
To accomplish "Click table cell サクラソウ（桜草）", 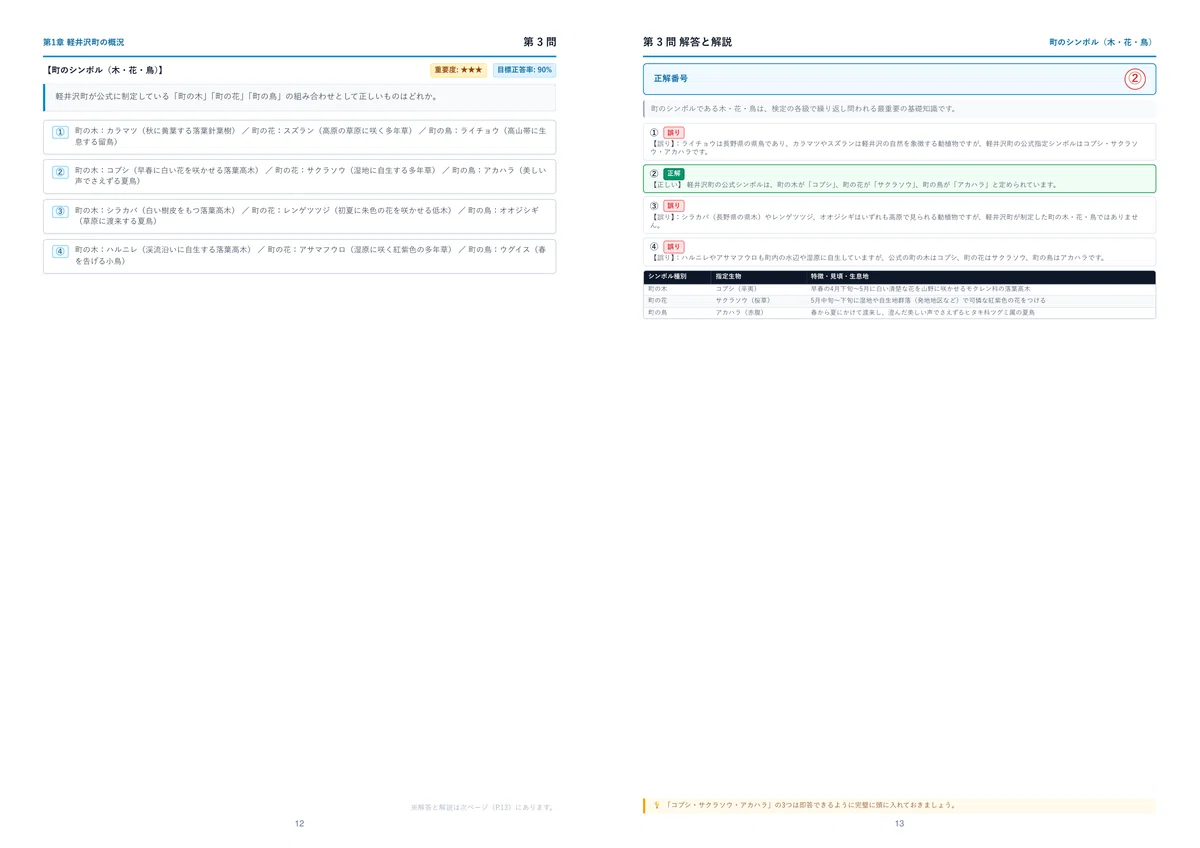I will click(x=743, y=300).
